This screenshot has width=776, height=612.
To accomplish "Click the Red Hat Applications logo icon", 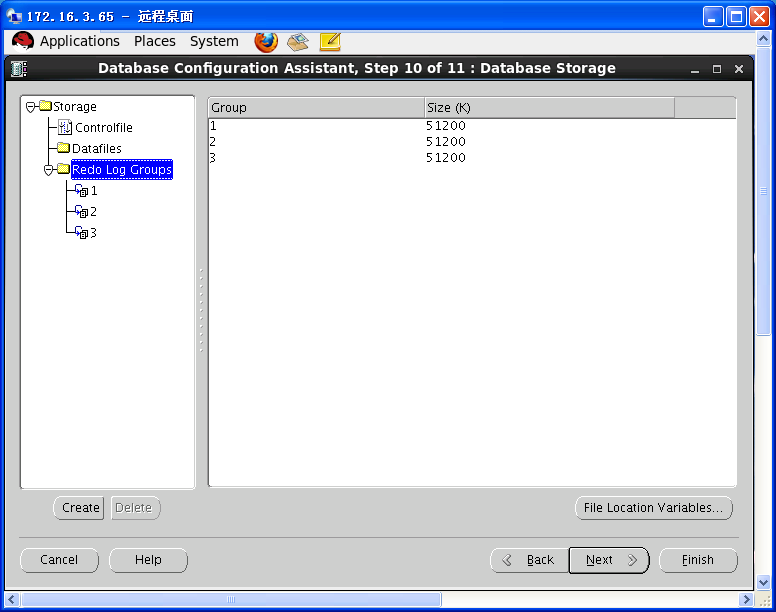I will click(23, 41).
